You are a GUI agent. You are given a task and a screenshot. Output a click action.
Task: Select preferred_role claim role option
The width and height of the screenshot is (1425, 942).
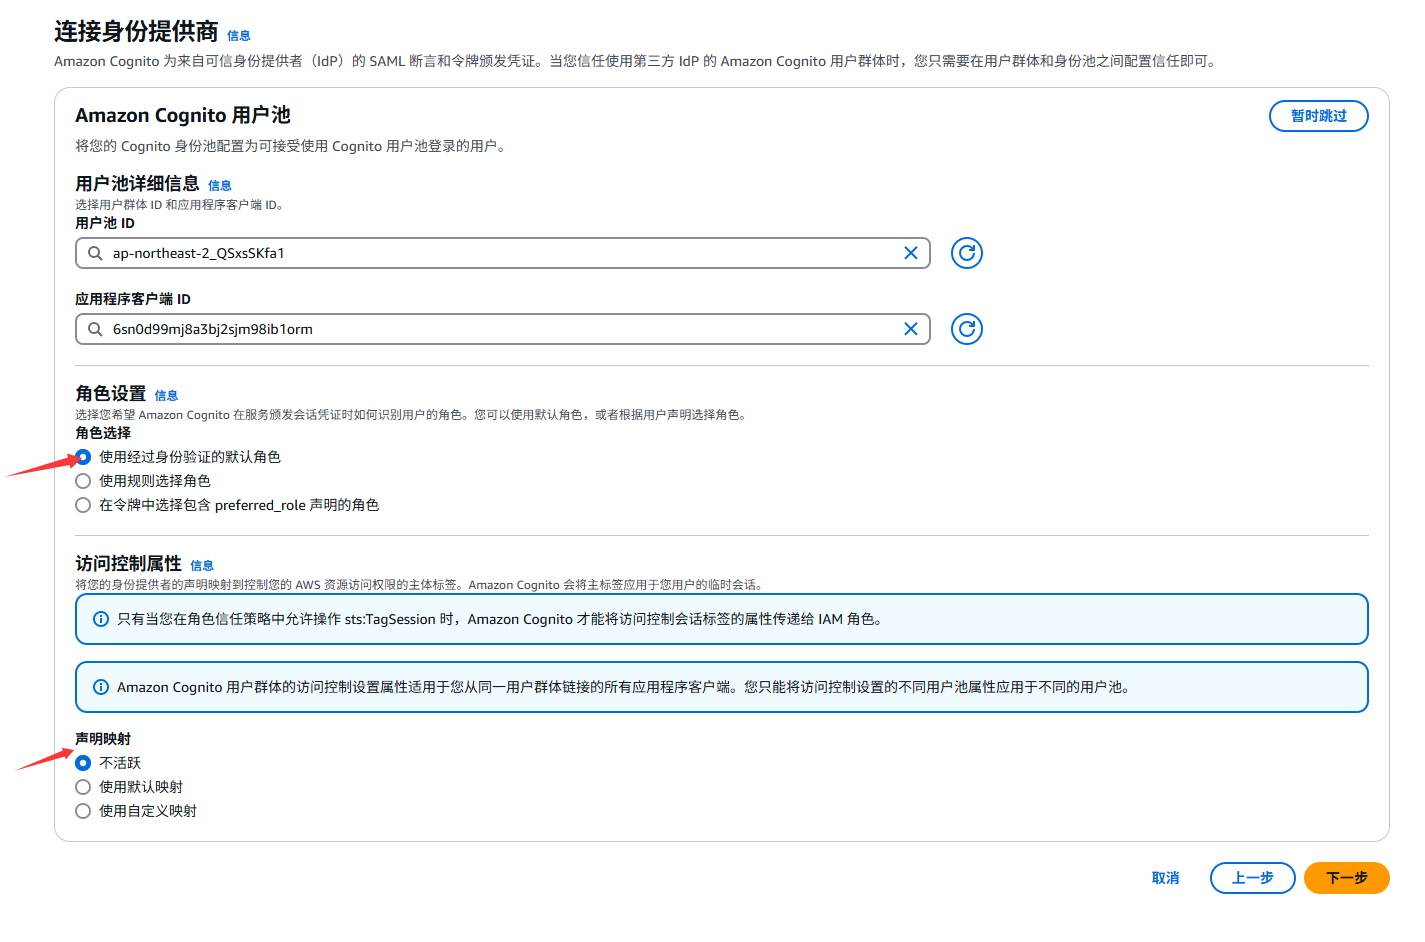point(83,505)
